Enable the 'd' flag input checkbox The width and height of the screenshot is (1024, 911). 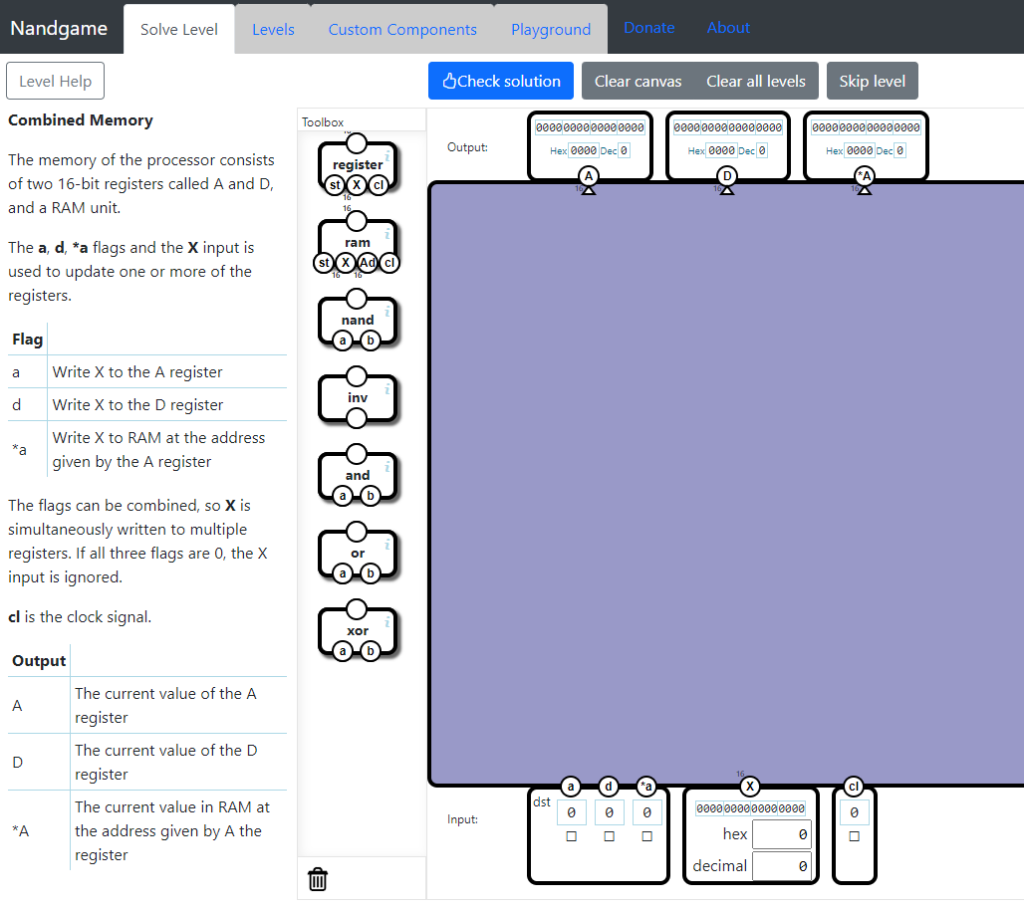609,836
